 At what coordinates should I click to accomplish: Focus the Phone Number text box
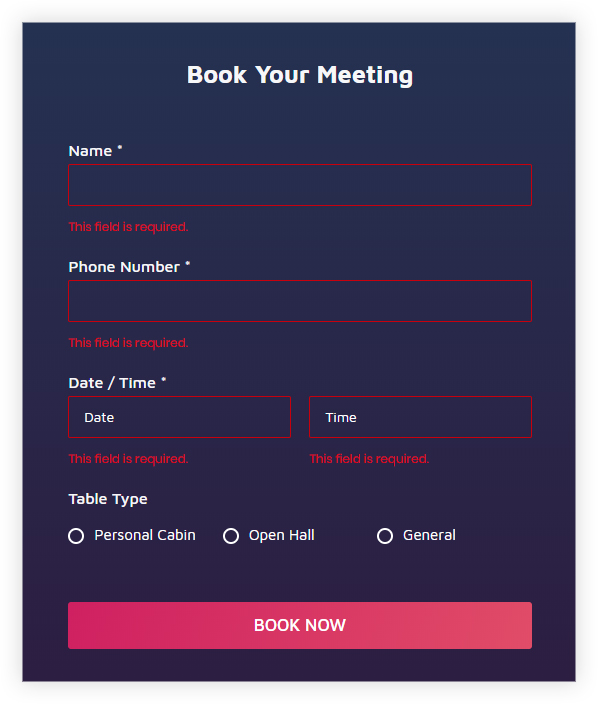coord(300,301)
